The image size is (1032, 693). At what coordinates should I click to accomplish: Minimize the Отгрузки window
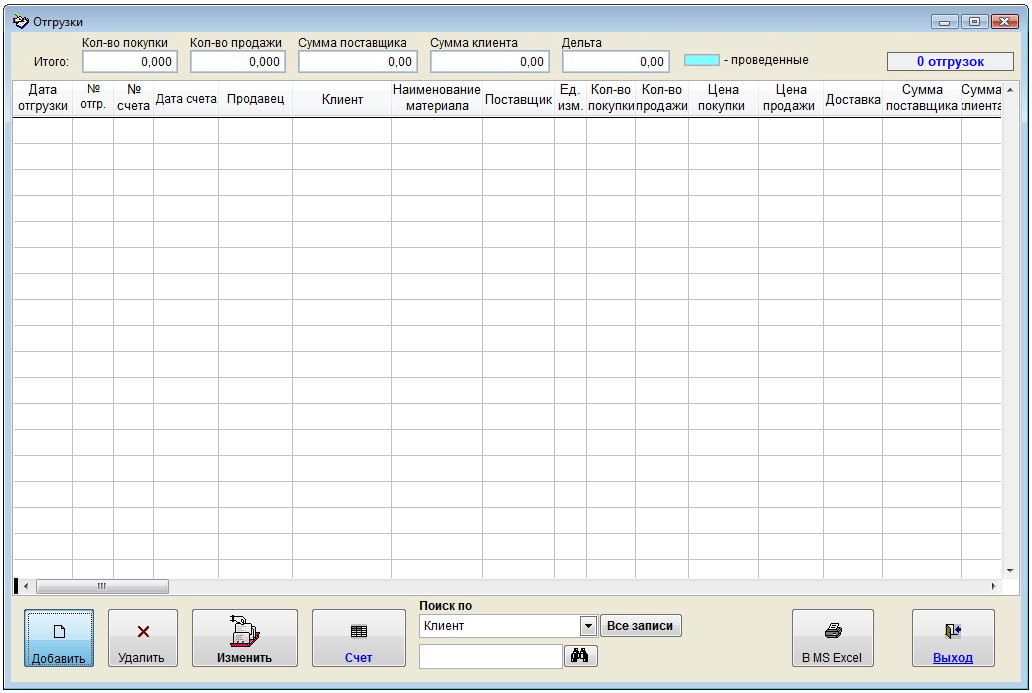tap(945, 22)
